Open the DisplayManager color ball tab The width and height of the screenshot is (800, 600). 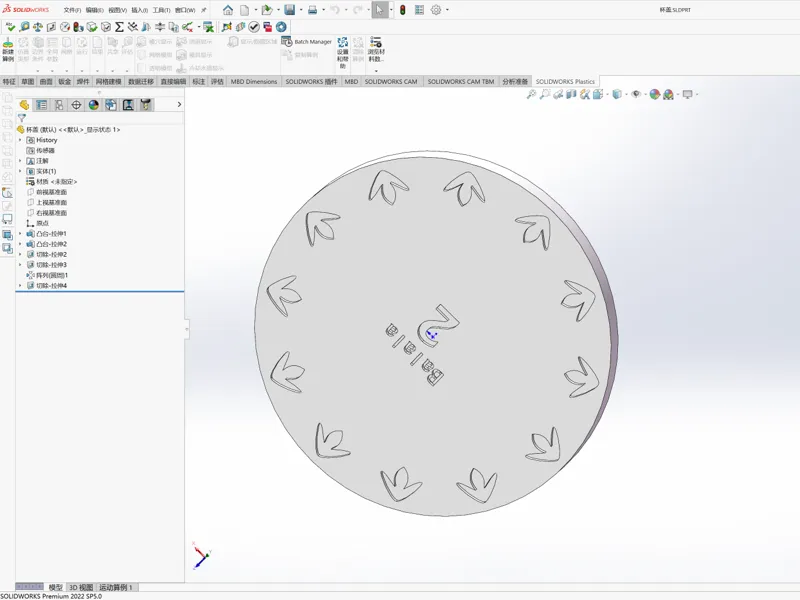(93, 105)
